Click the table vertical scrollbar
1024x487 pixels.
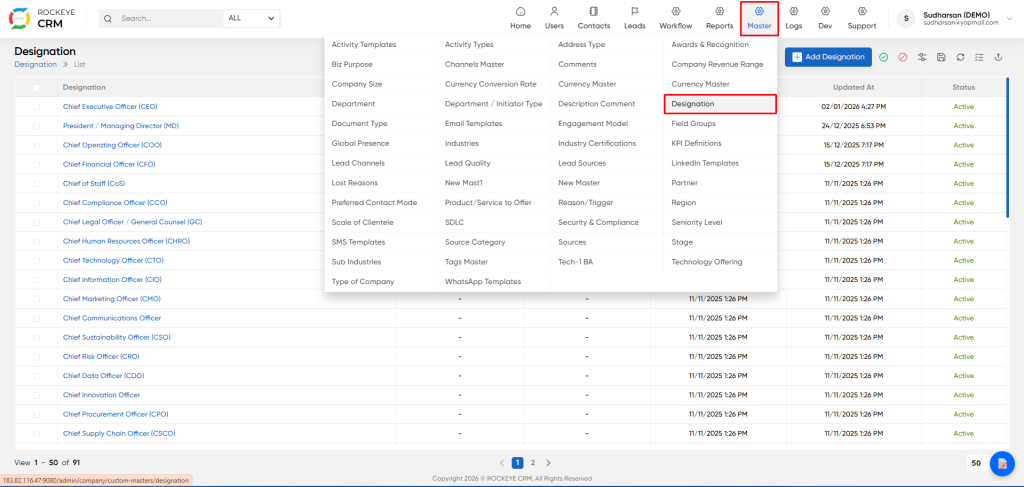pos(1008,148)
